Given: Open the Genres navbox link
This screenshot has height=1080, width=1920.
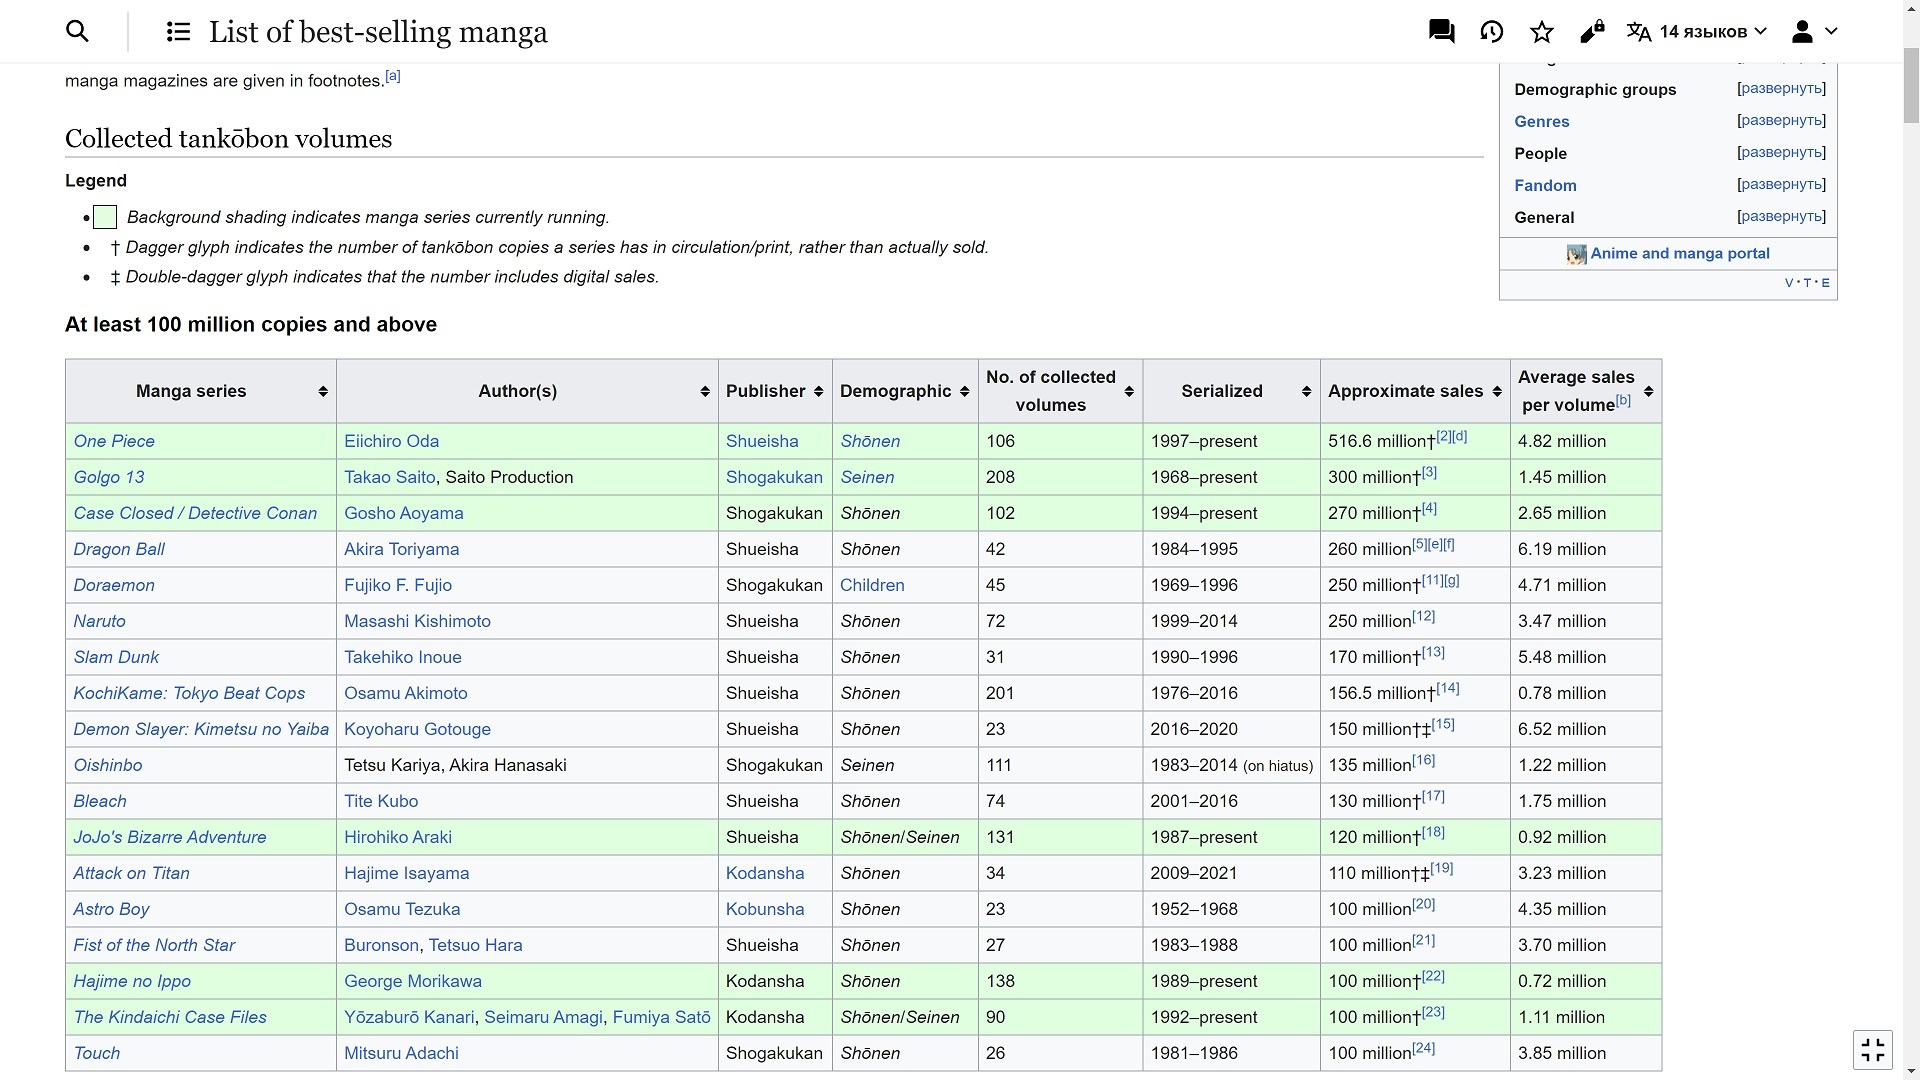Looking at the screenshot, I should [1541, 121].
